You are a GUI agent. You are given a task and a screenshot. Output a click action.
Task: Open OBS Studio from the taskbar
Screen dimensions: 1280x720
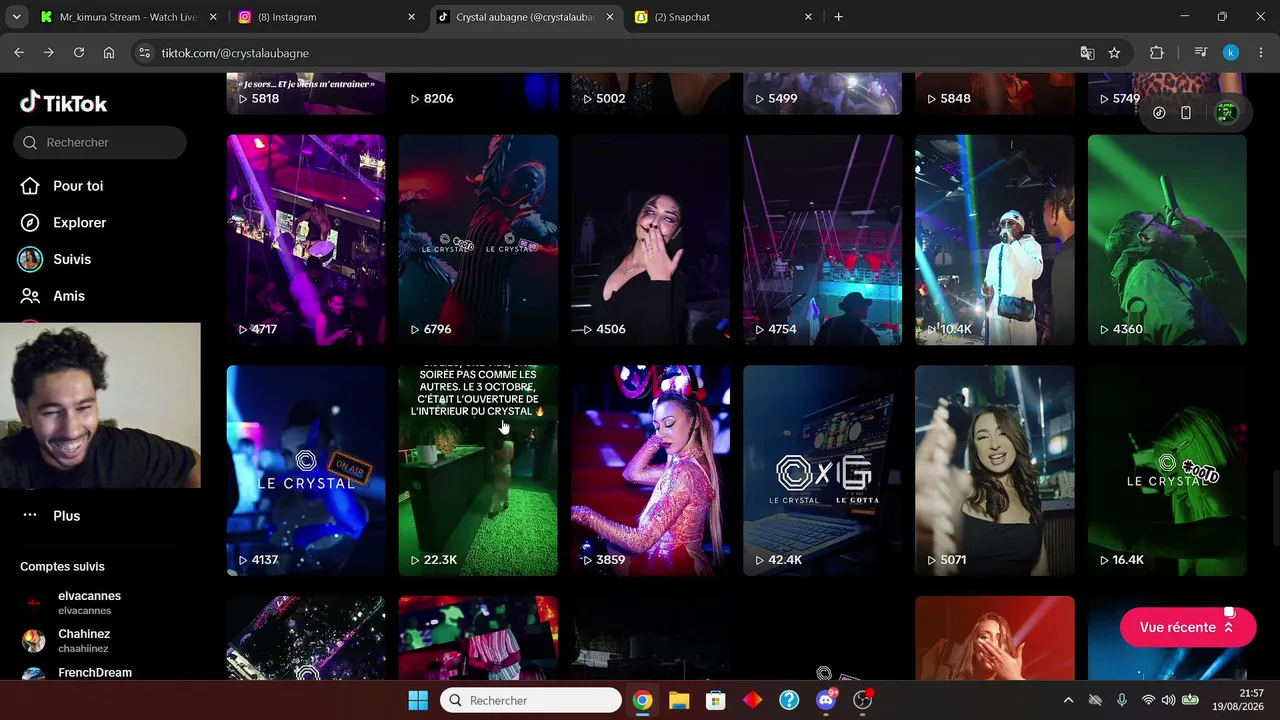862,700
